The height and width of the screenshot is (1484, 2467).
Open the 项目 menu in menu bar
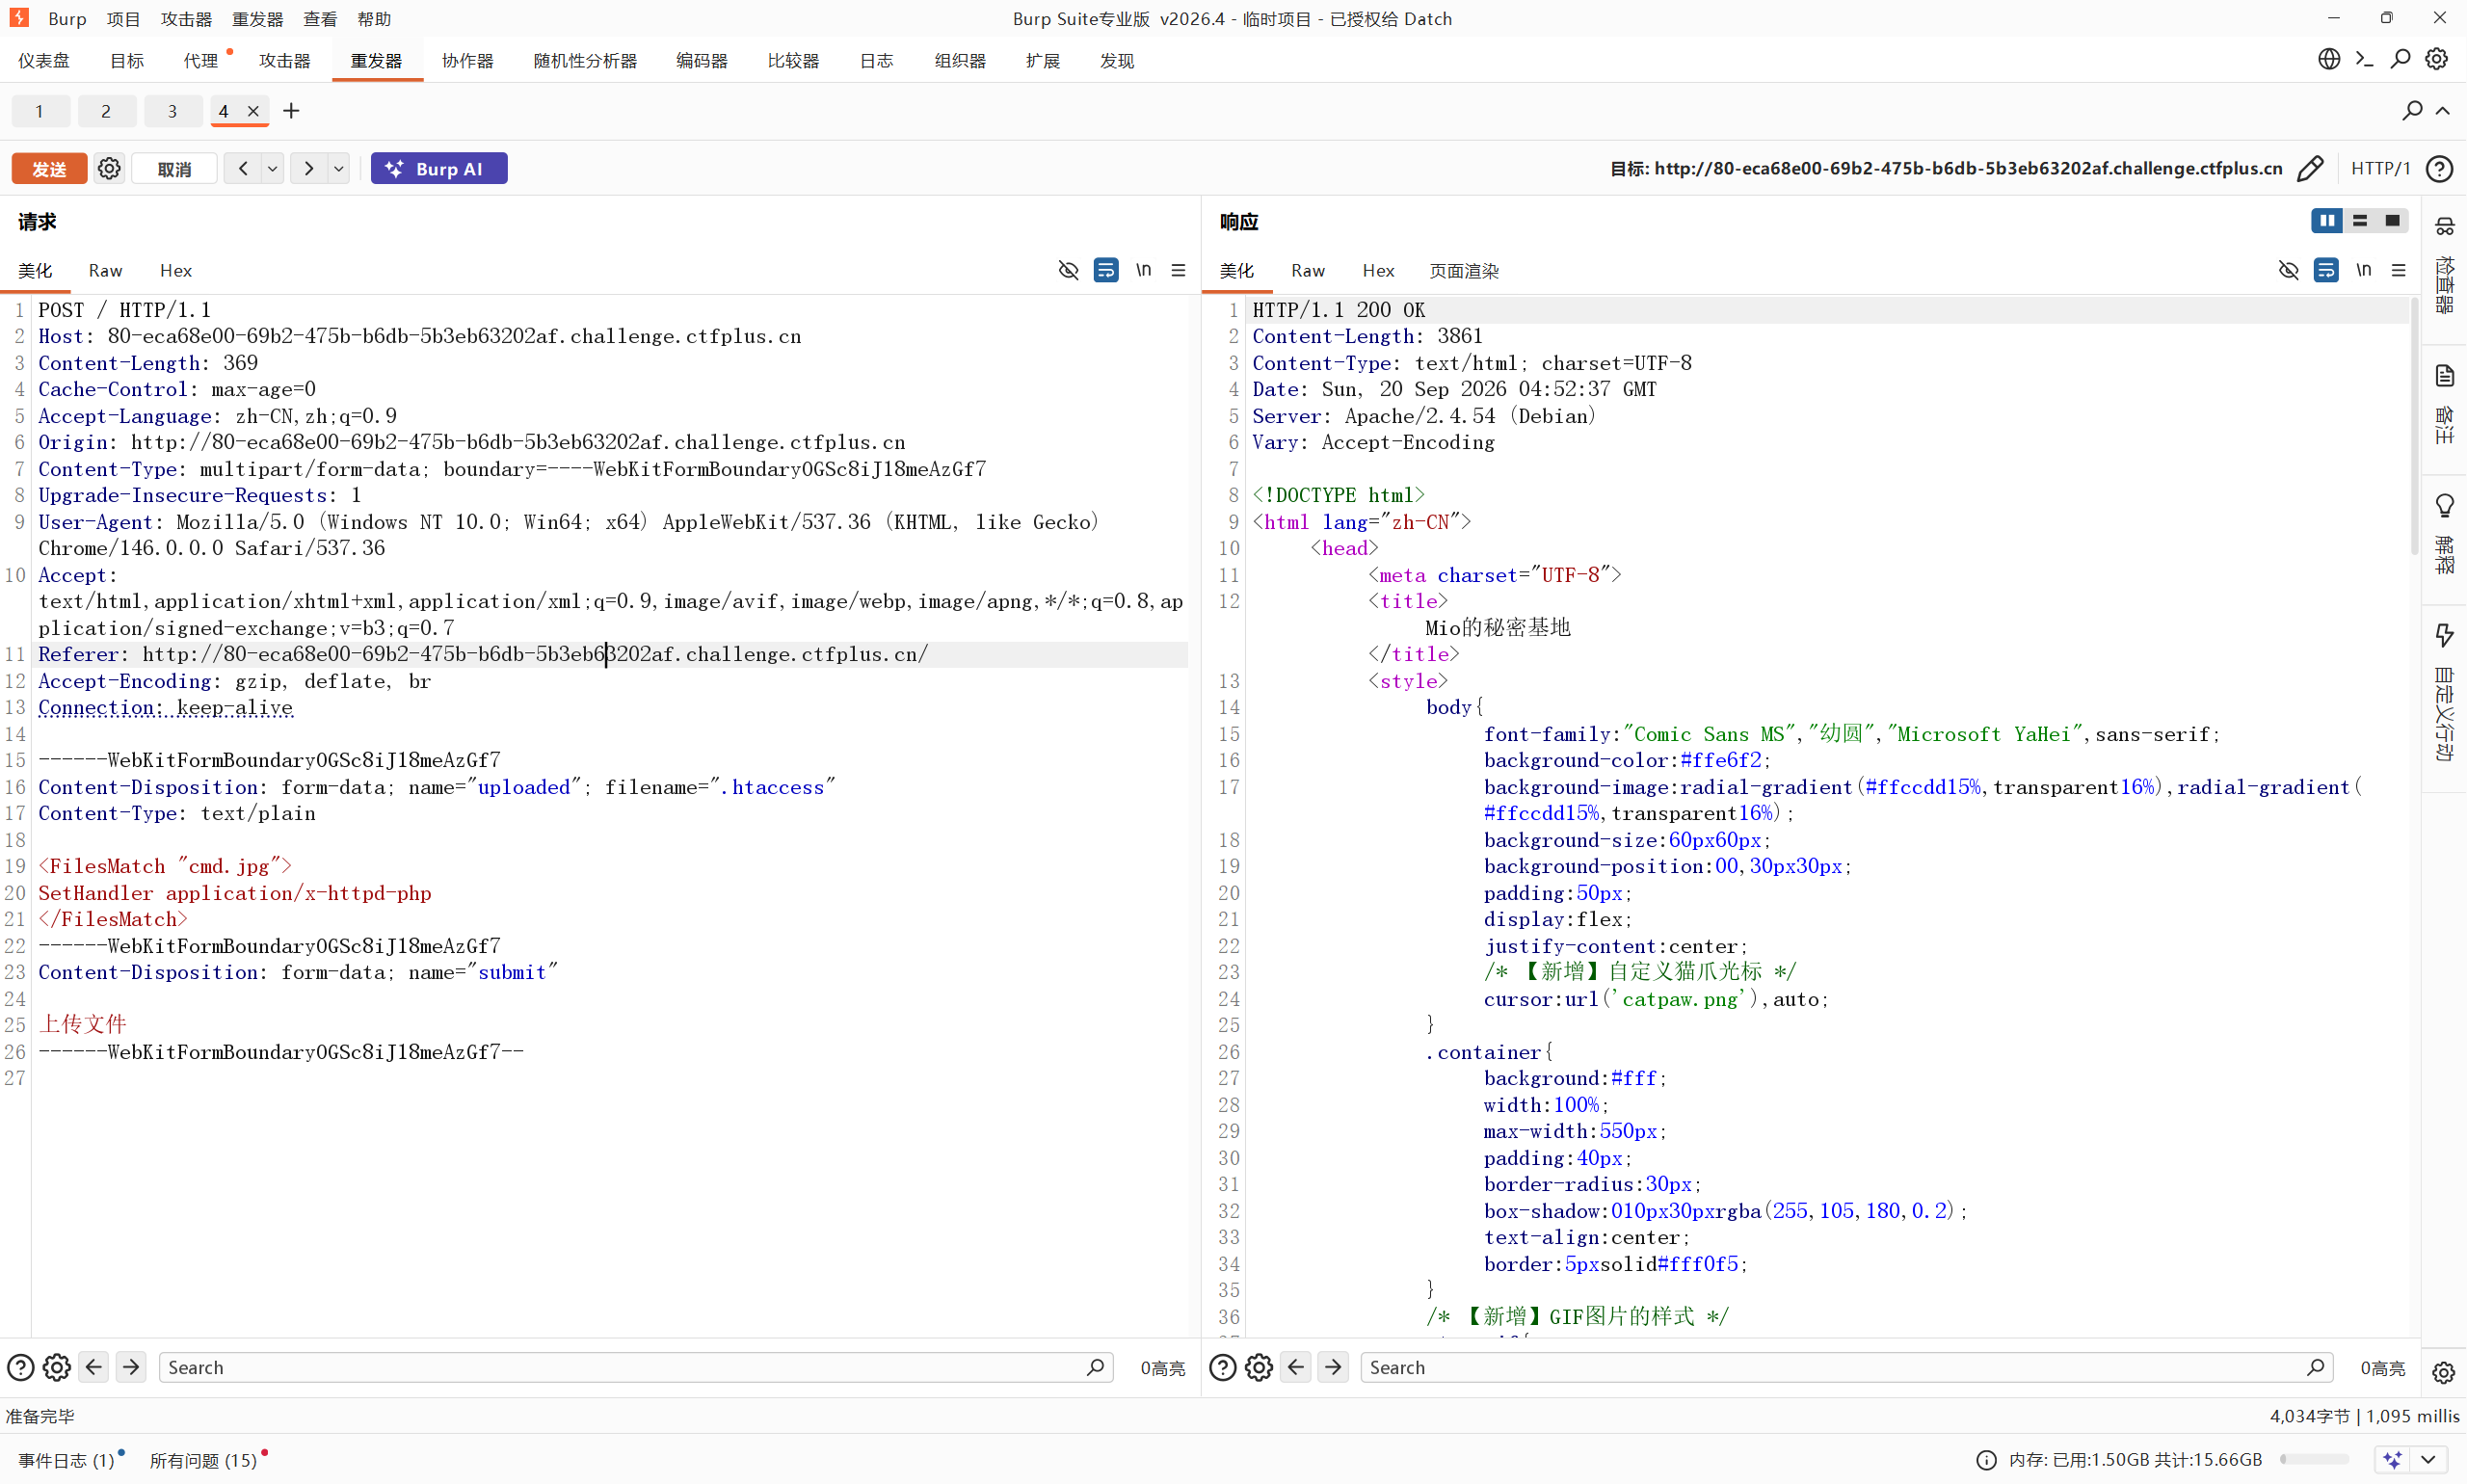click(124, 19)
